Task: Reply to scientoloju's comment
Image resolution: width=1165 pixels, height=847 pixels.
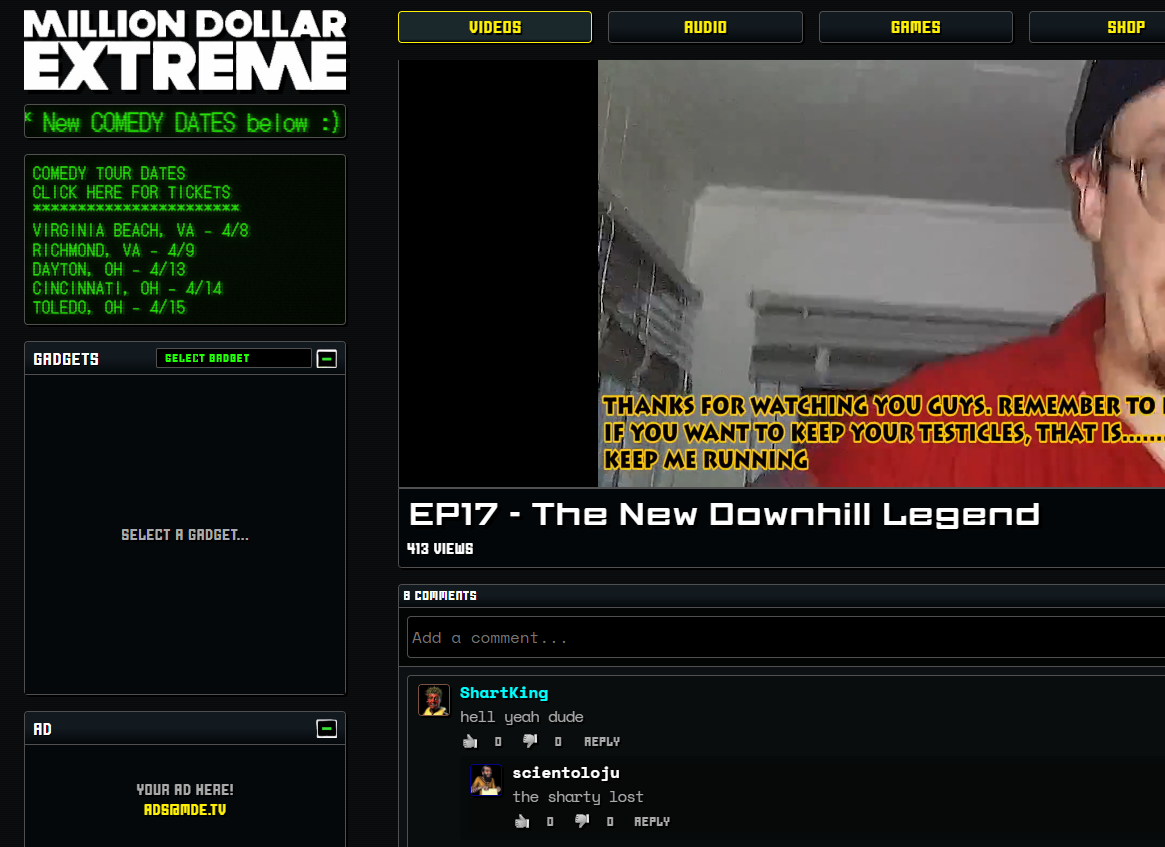Action: click(652, 821)
